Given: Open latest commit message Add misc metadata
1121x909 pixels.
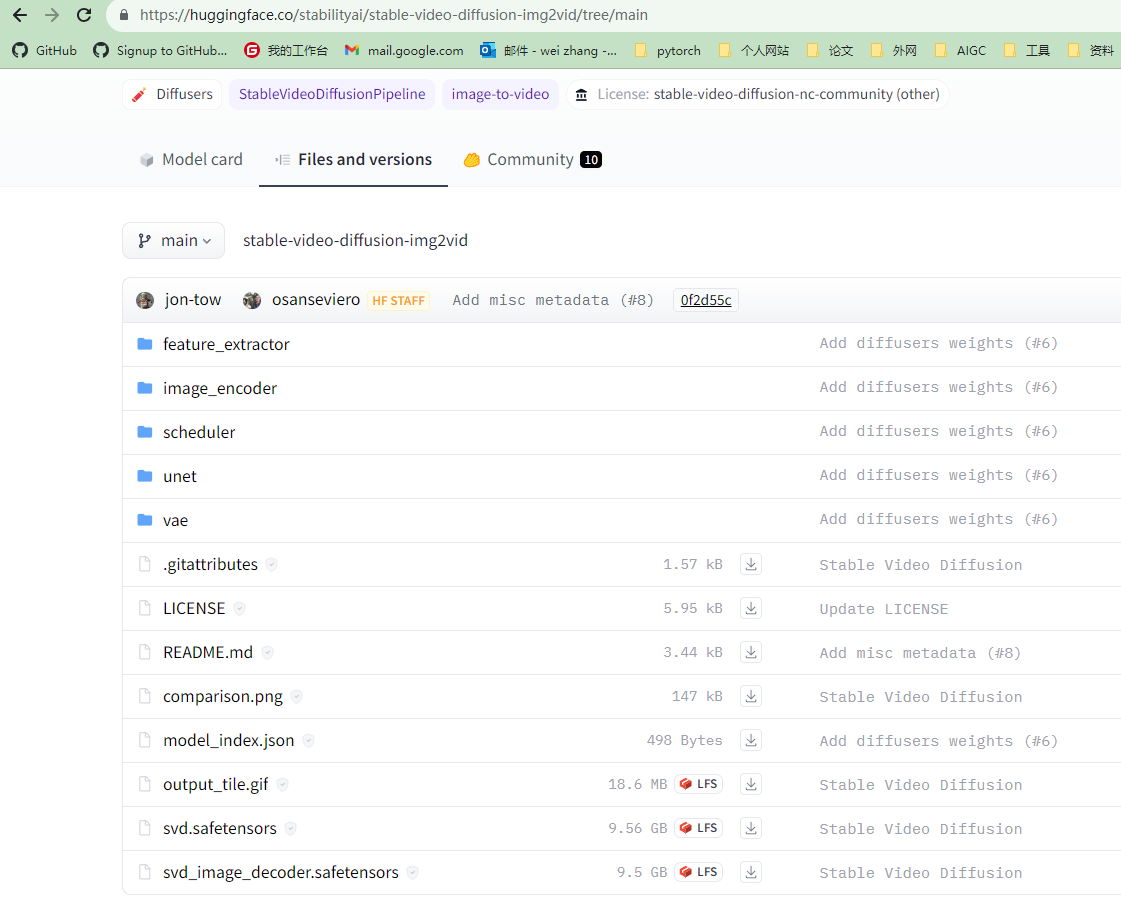Looking at the screenshot, I should (x=553, y=300).
